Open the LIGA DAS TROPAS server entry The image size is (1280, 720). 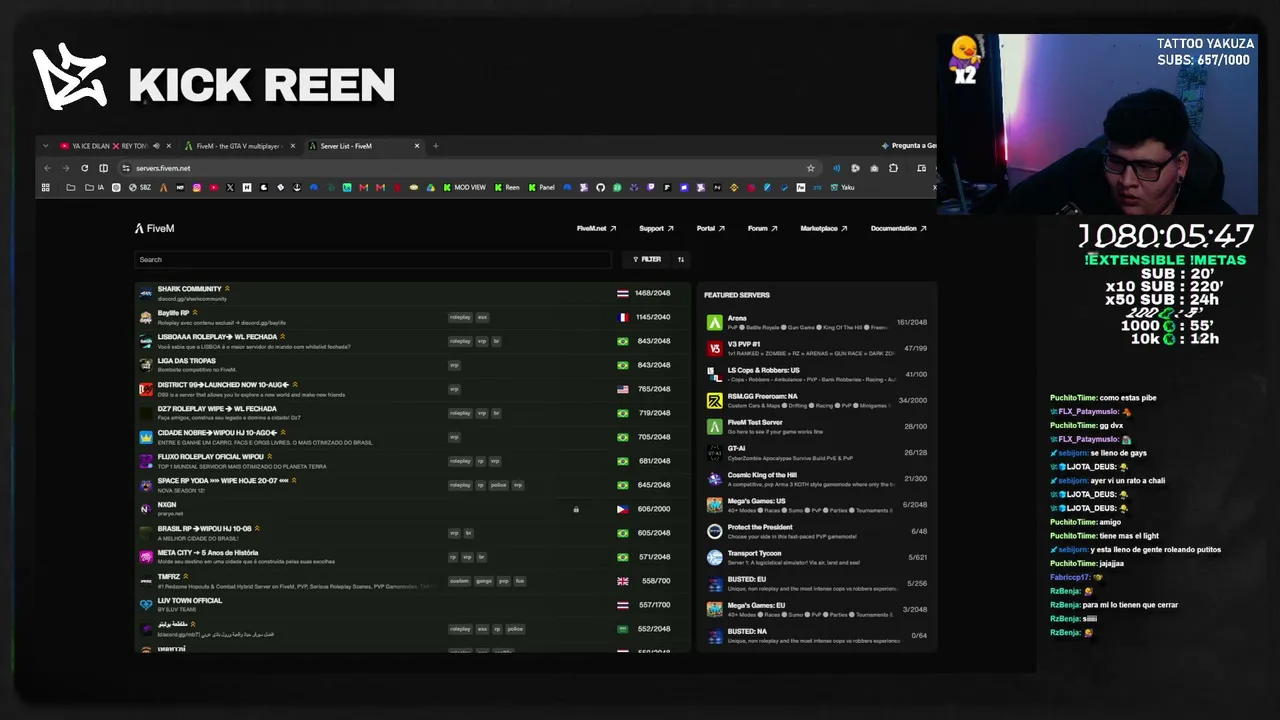[x=412, y=365]
